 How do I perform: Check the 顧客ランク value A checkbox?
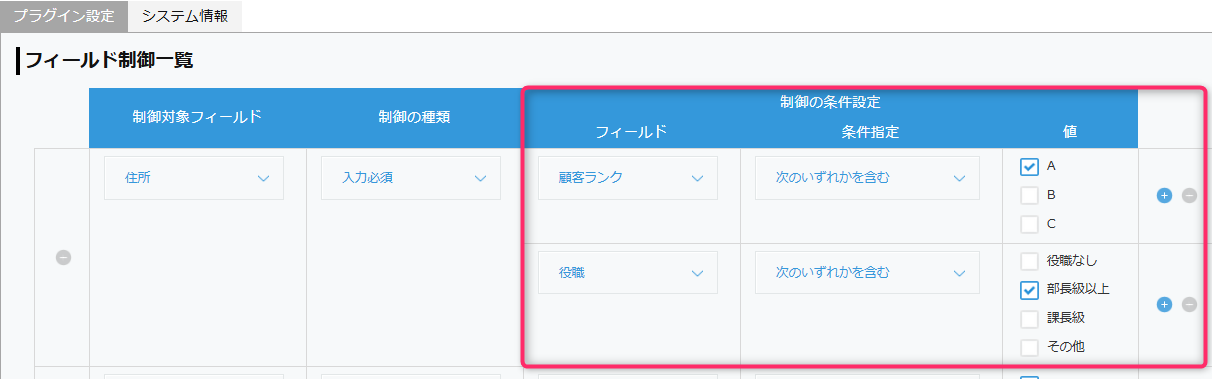click(x=1029, y=167)
